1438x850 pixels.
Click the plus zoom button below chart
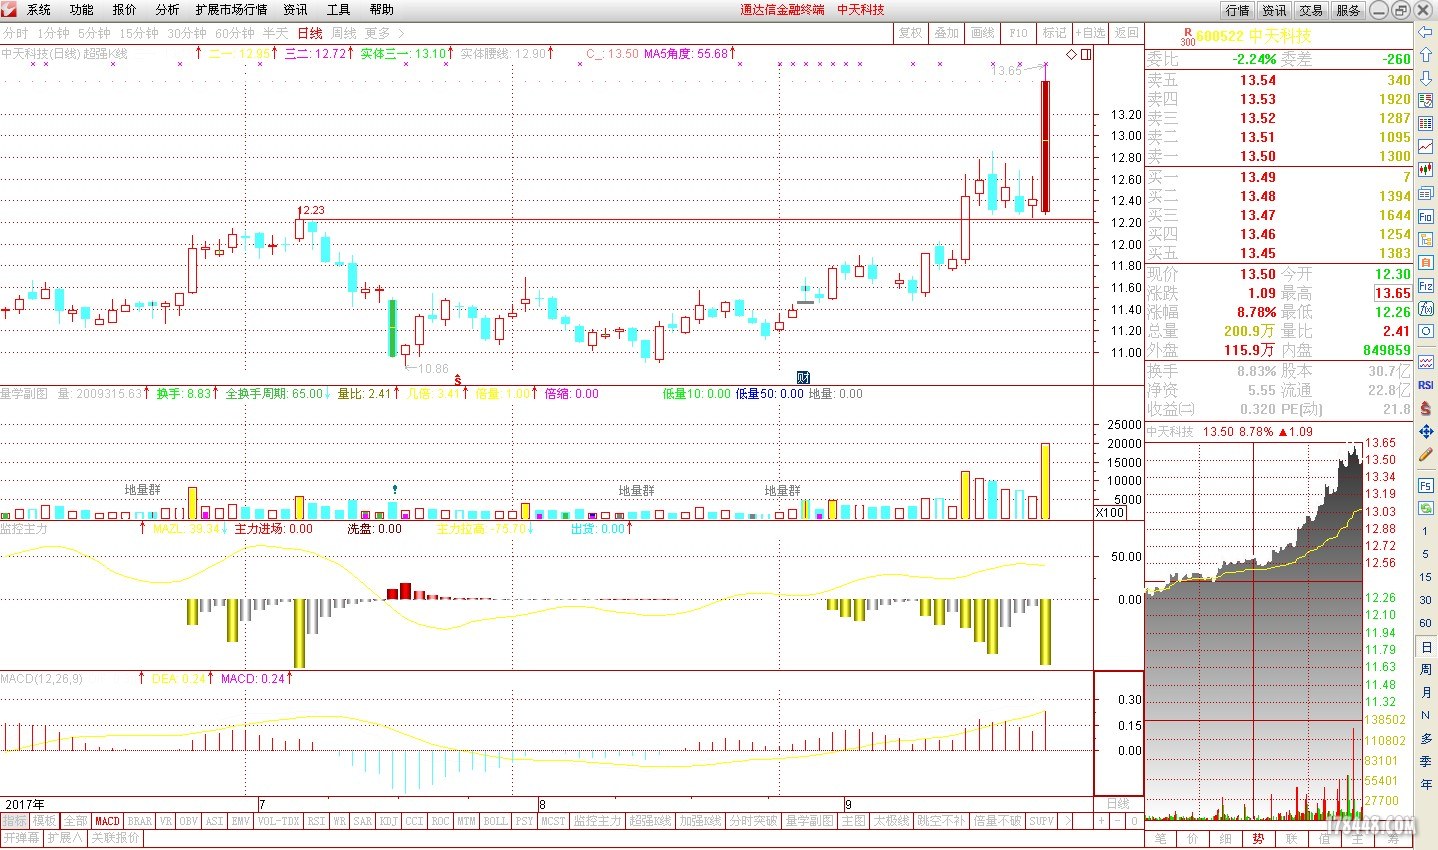click(x=1101, y=821)
